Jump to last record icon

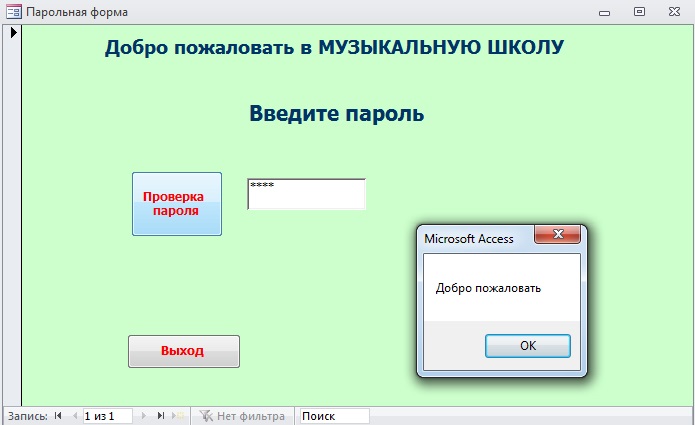coord(161,416)
